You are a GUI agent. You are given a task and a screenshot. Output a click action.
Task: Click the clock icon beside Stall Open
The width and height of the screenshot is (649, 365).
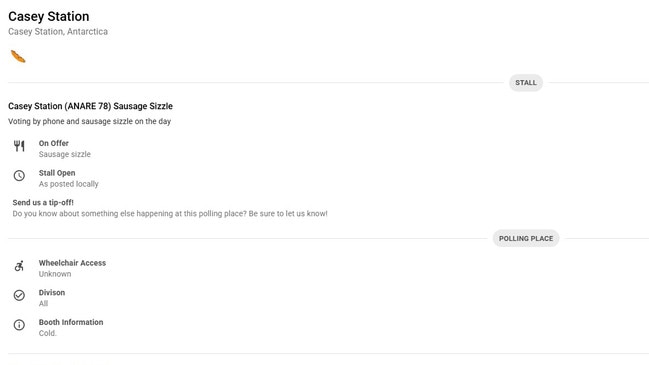coord(19,176)
